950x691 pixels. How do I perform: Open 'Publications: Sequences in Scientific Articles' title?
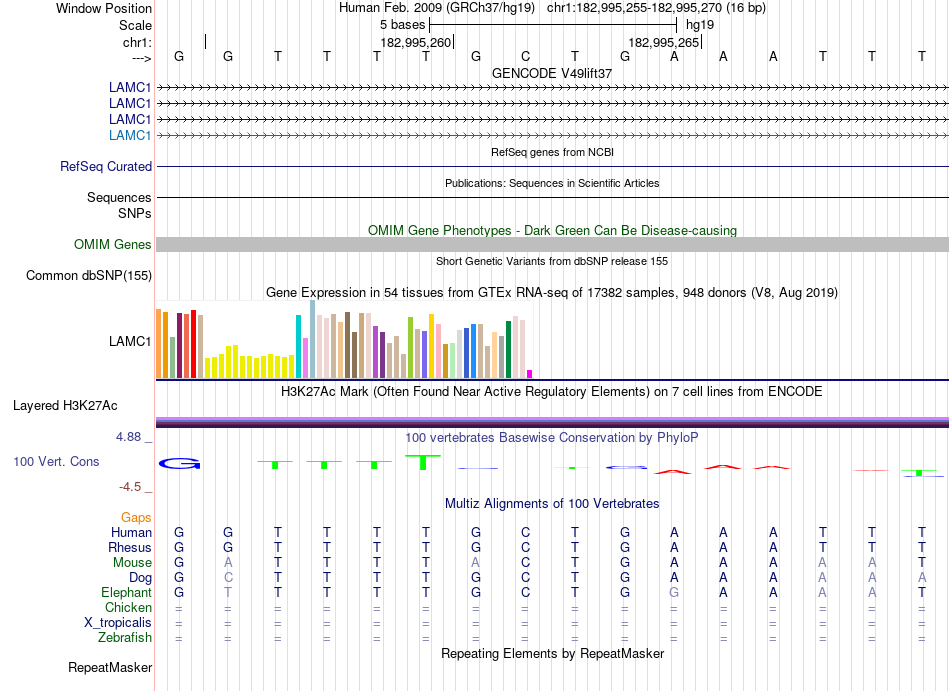[552, 183]
